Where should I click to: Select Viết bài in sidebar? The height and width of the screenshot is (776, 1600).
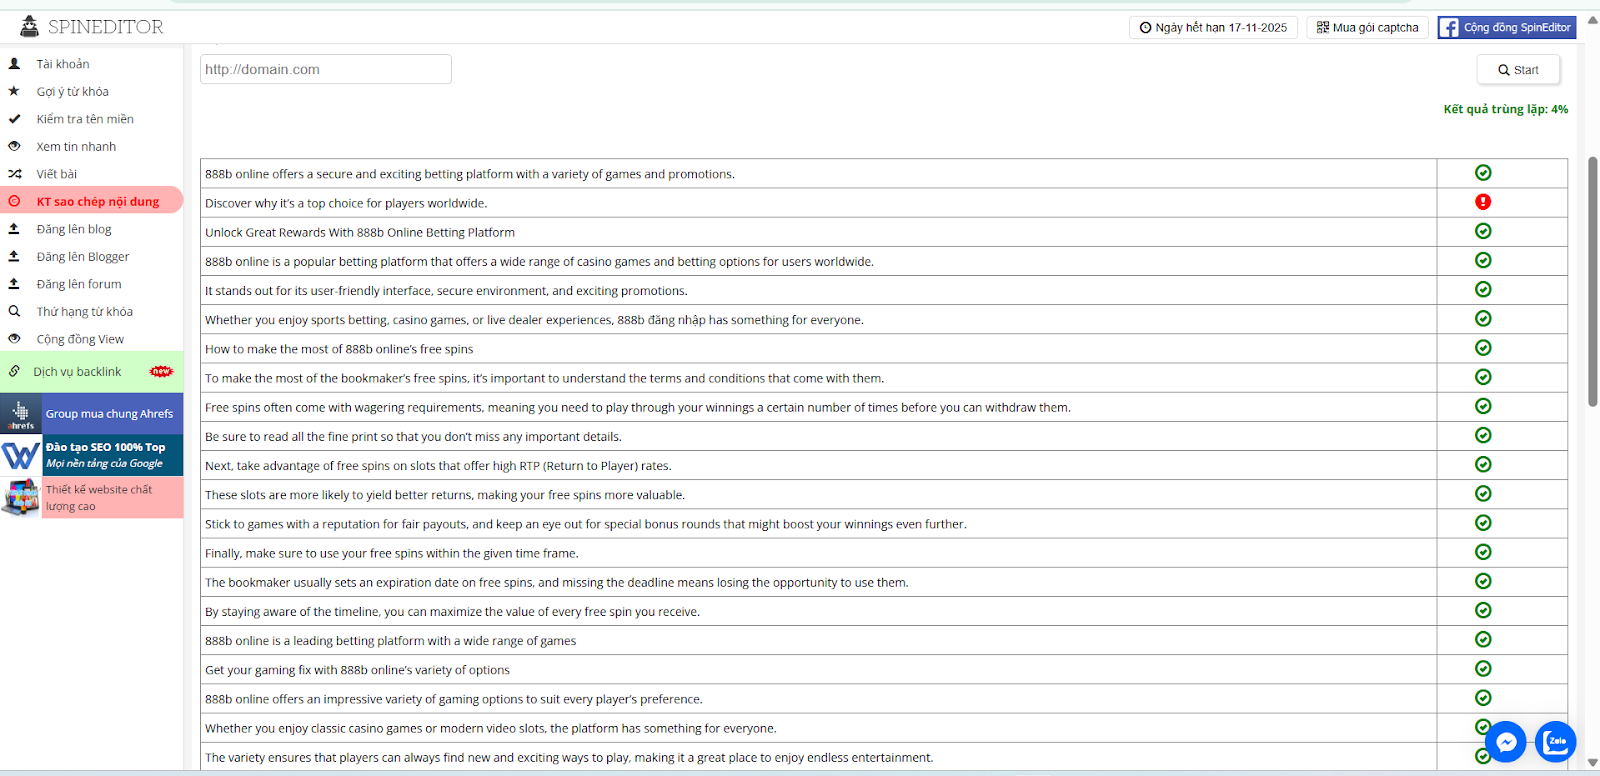57,174
